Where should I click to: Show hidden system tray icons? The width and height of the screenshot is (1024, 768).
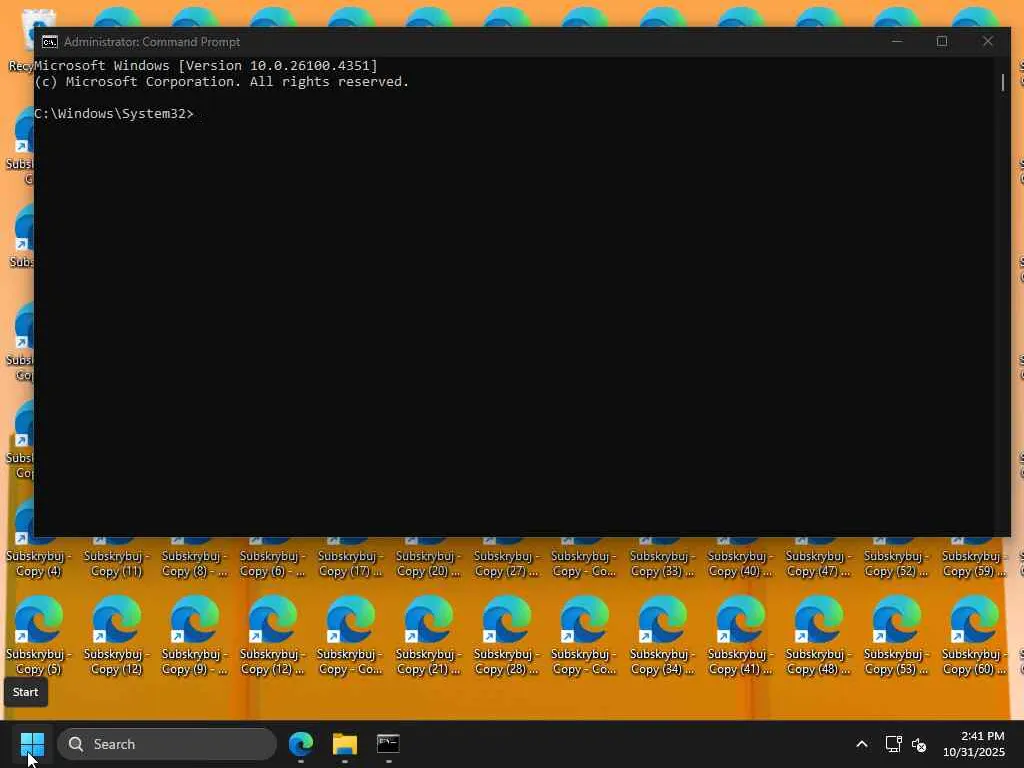pos(861,744)
